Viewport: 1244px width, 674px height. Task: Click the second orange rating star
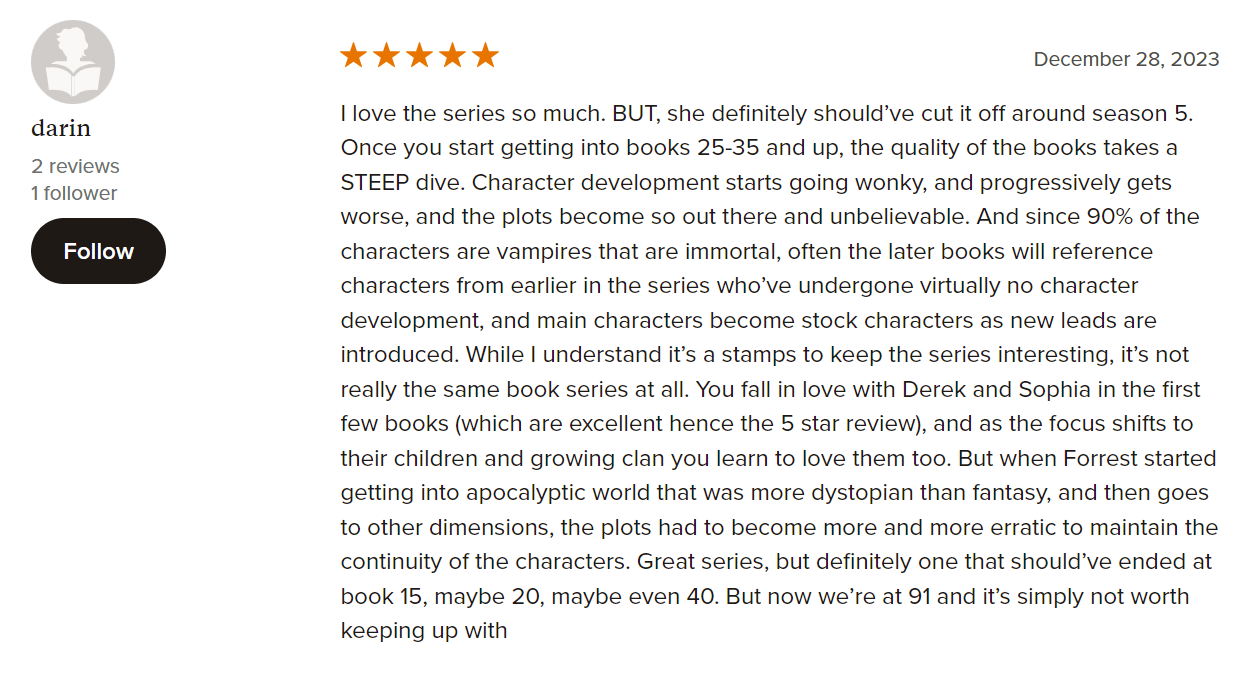point(386,56)
